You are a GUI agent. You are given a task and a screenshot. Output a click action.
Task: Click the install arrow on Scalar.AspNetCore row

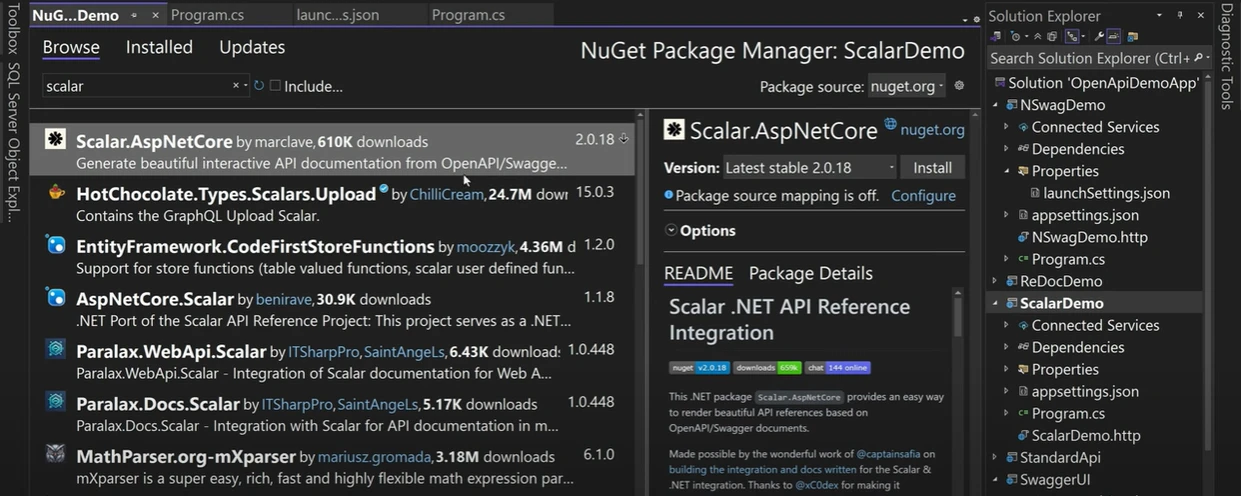pyautogui.click(x=624, y=139)
